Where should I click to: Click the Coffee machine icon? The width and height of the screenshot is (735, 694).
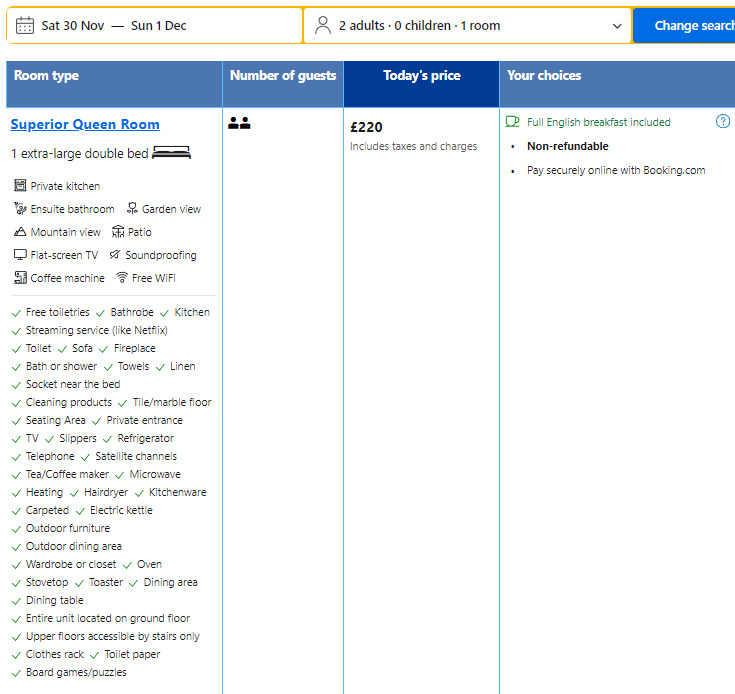click(x=20, y=278)
